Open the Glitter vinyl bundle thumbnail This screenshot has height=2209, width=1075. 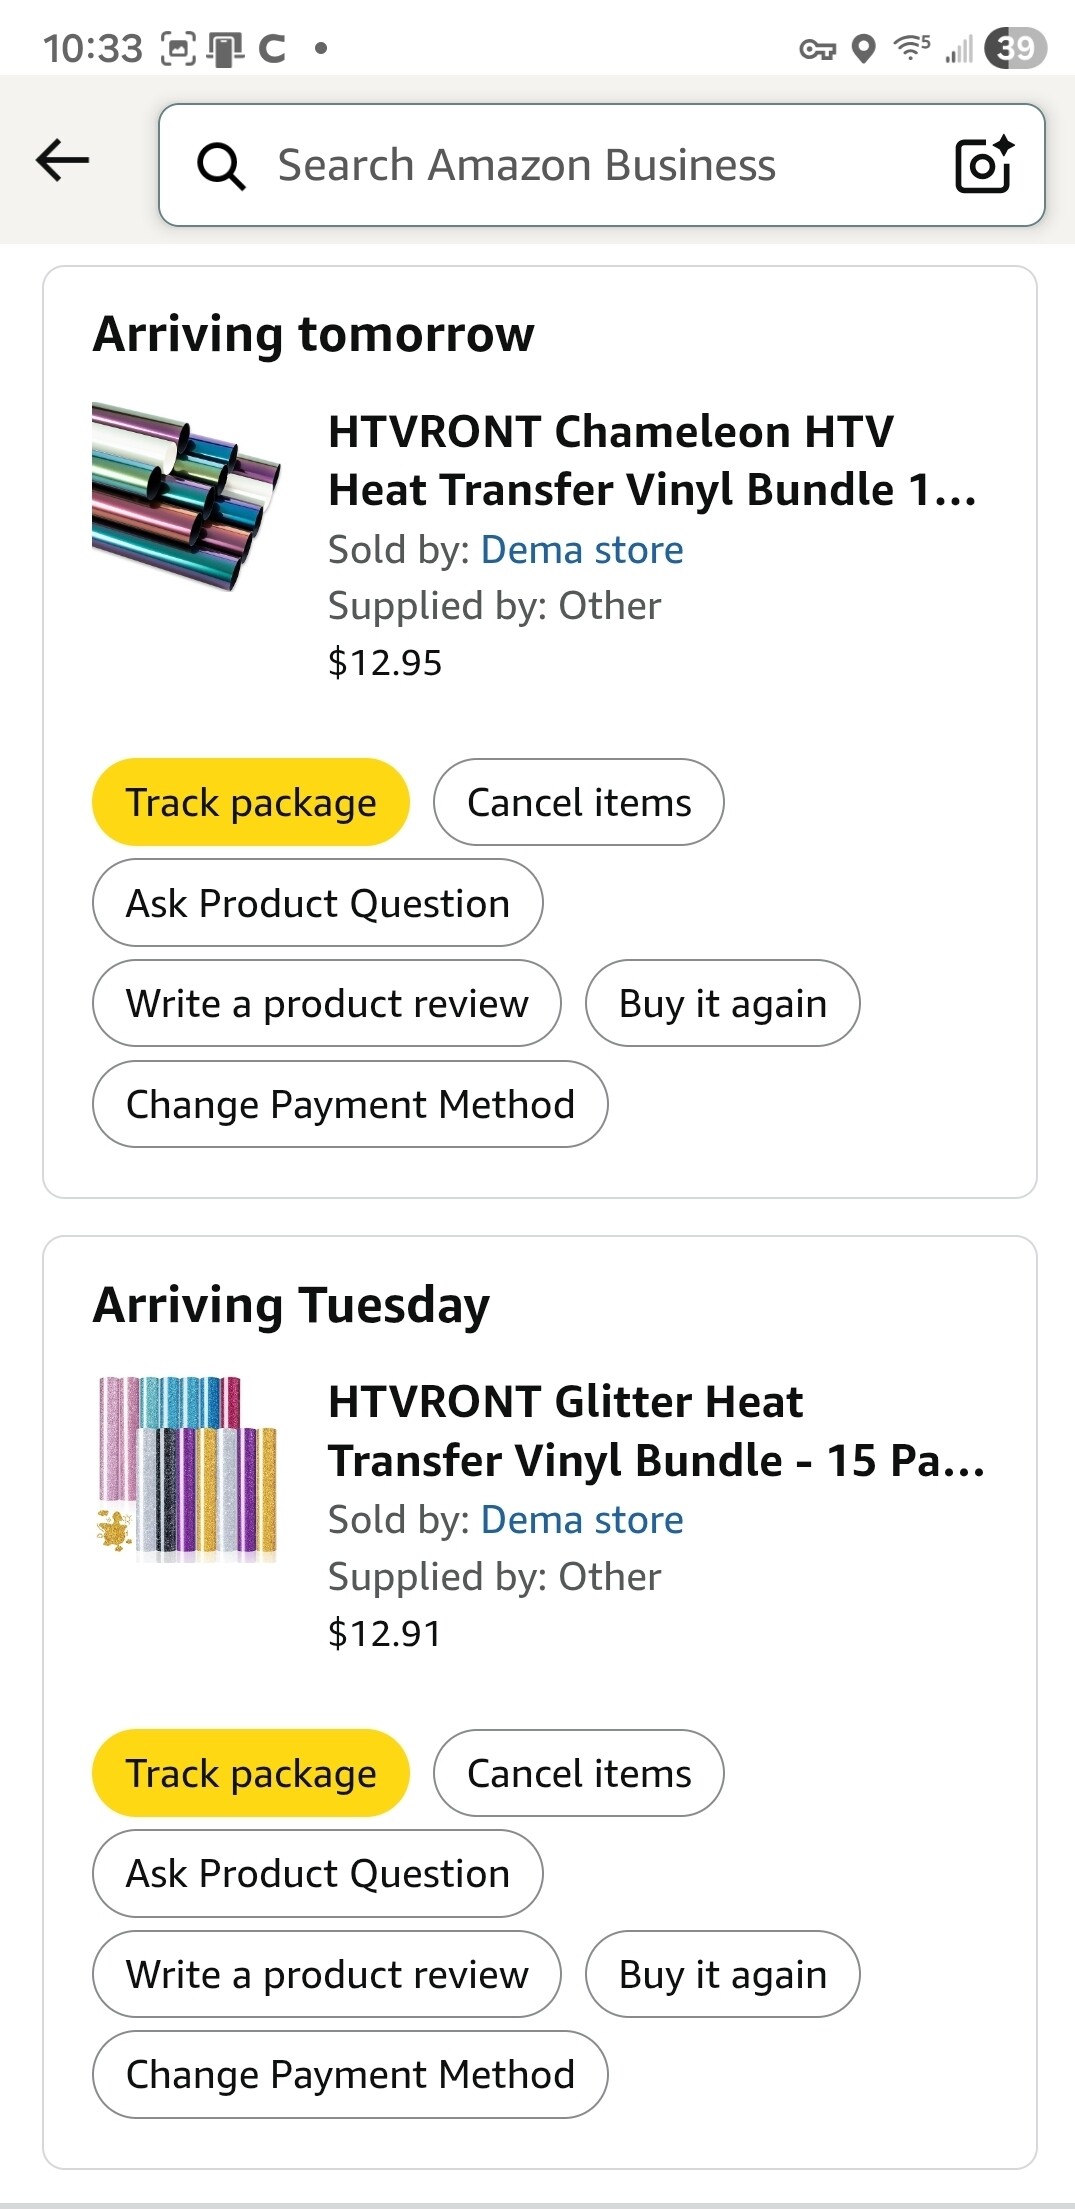click(x=186, y=1469)
